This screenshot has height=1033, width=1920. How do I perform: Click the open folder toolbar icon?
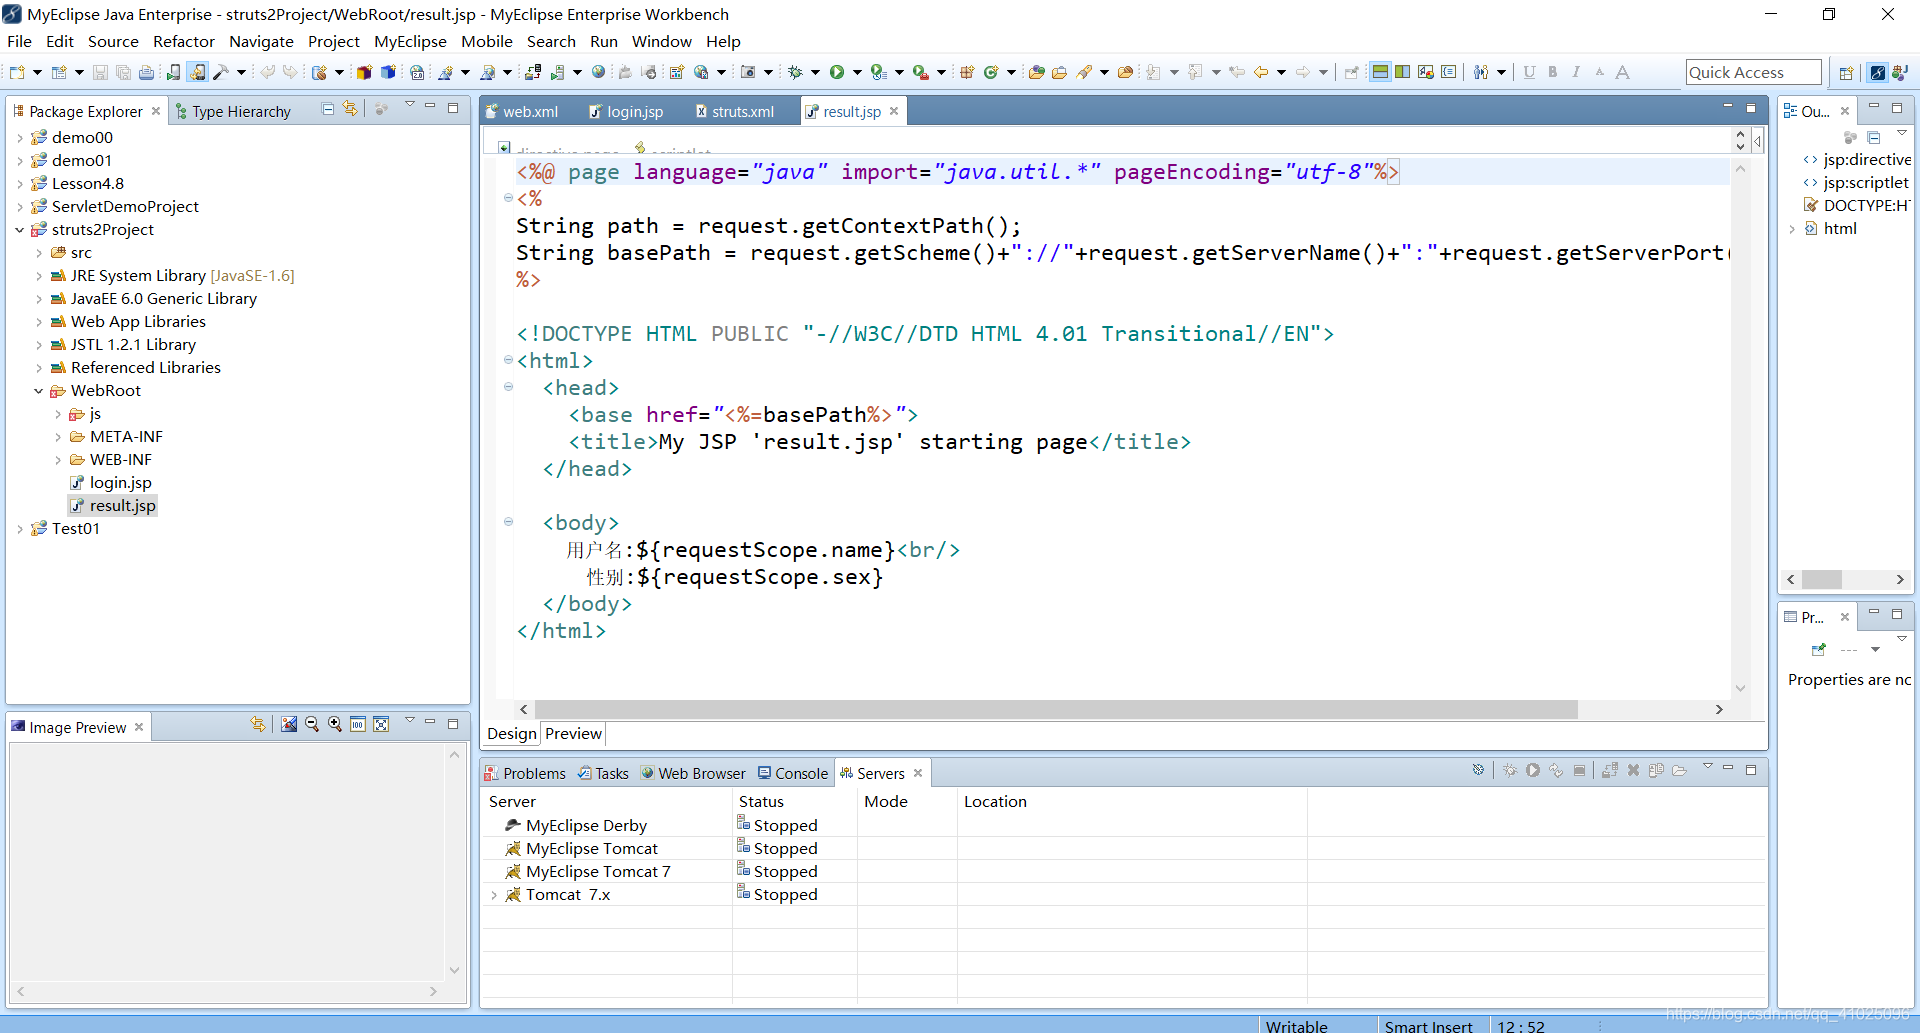pos(1059,72)
